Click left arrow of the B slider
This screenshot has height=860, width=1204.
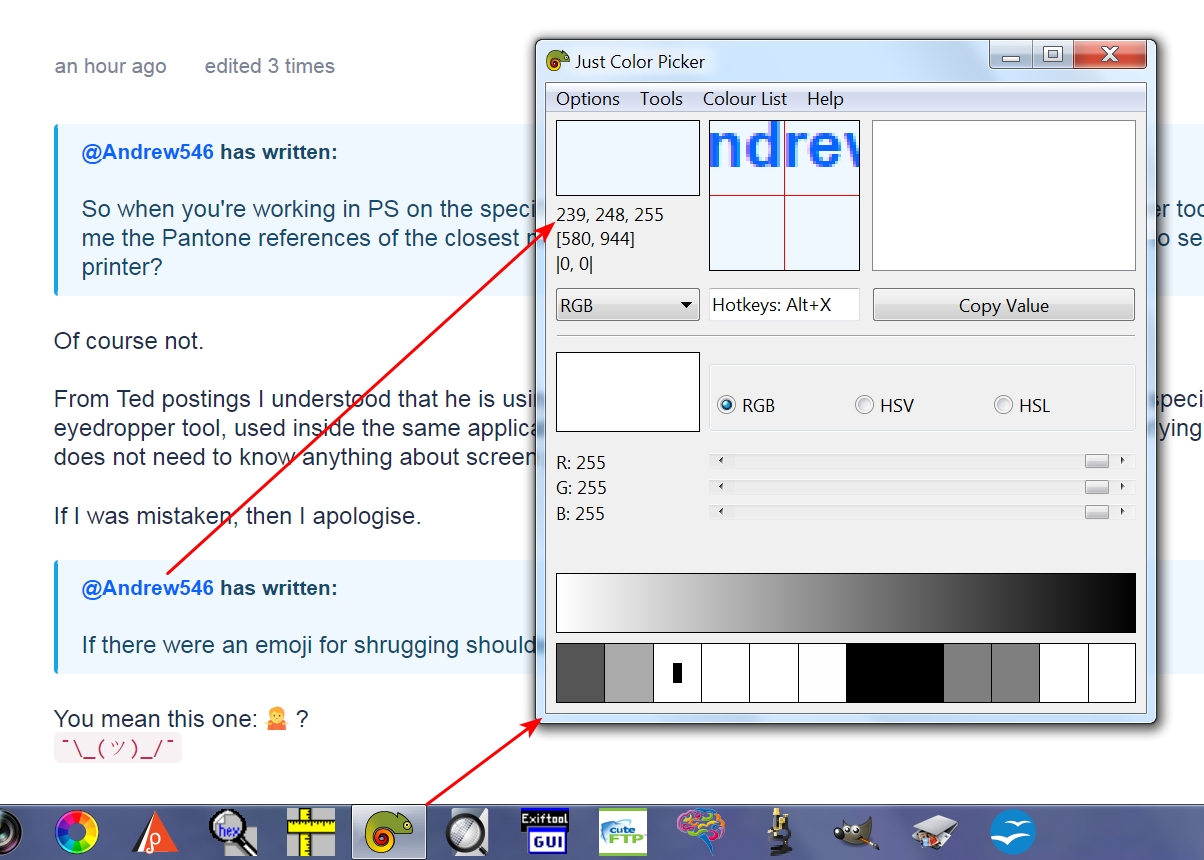point(720,512)
